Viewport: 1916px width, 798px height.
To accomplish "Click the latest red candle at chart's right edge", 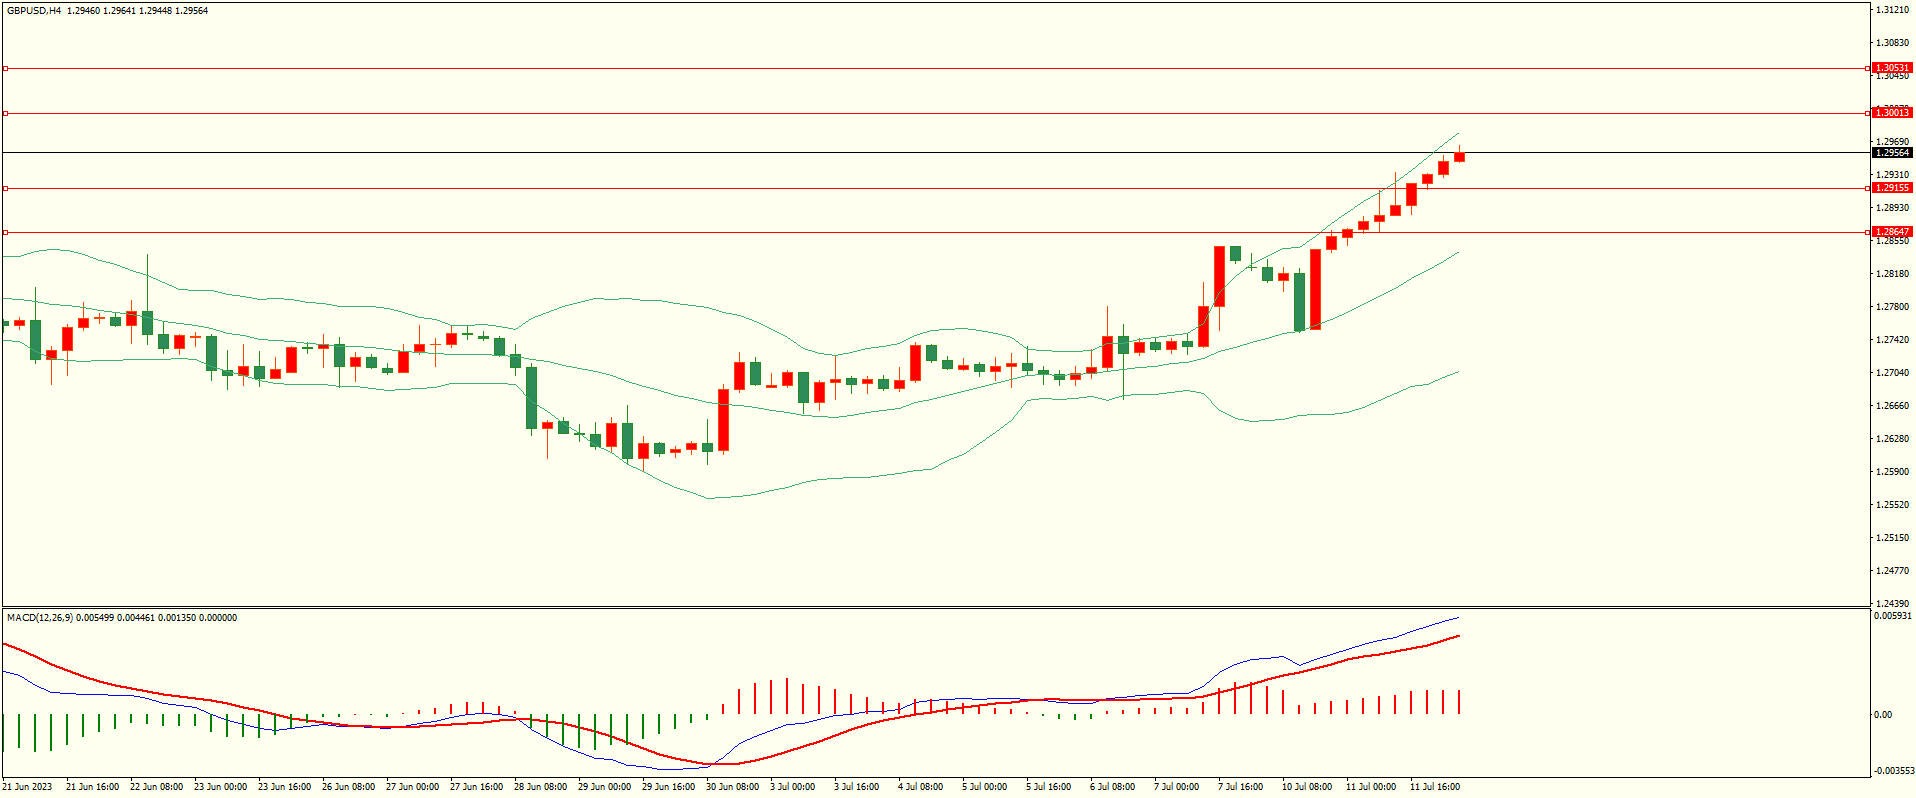I will pos(1459,155).
